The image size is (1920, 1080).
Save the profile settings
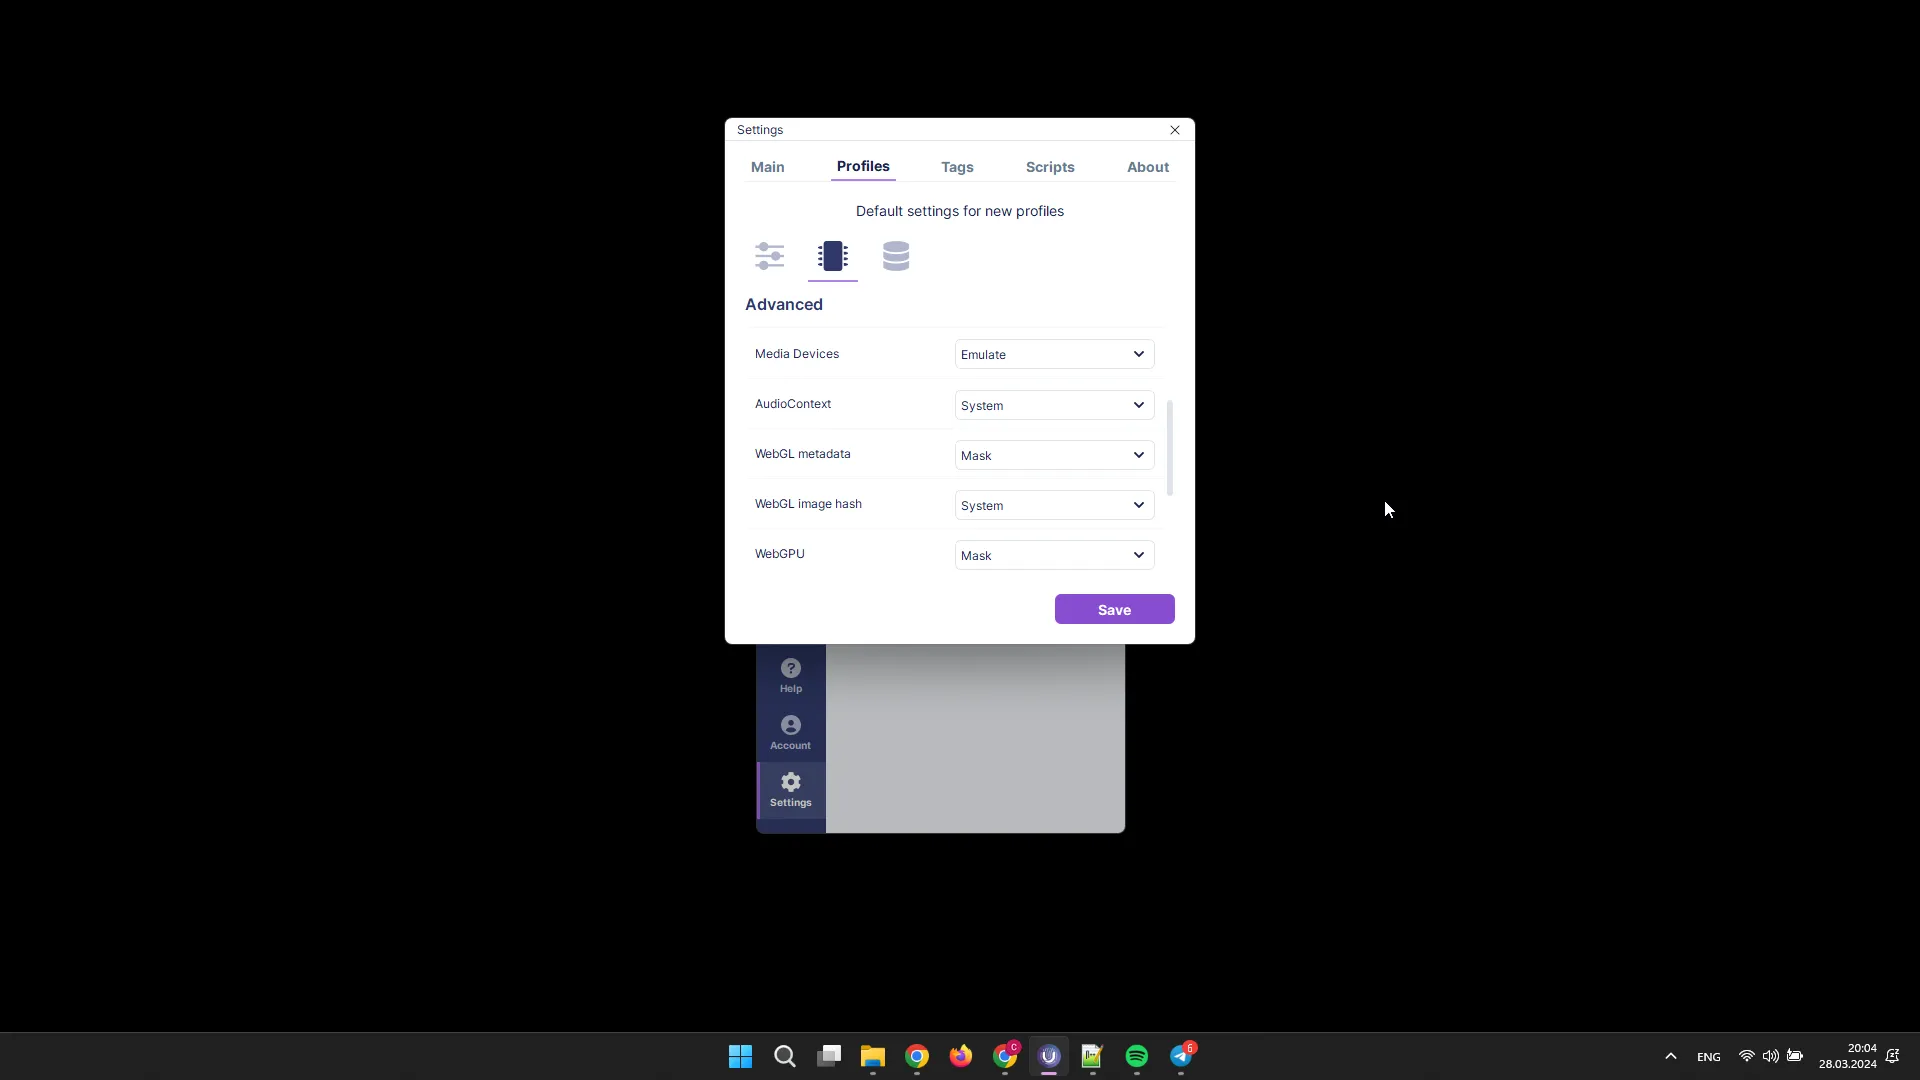[1113, 608]
